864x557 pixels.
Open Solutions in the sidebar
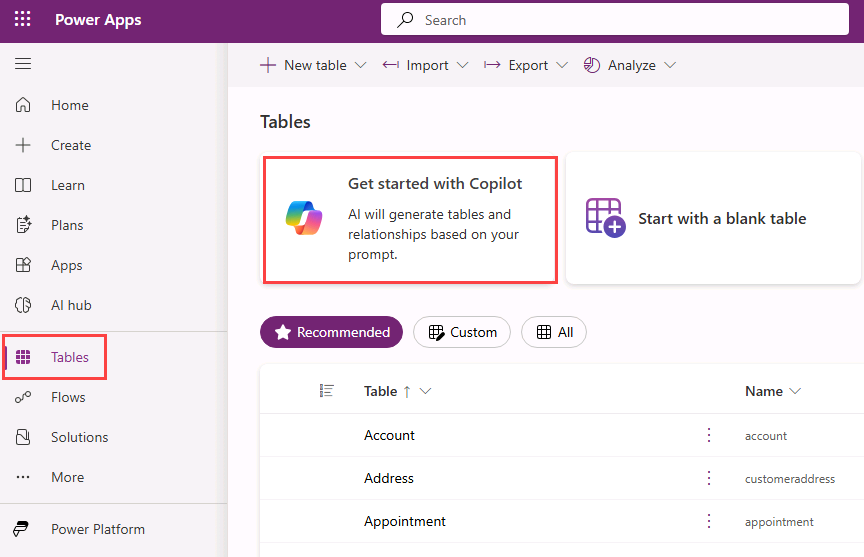80,437
